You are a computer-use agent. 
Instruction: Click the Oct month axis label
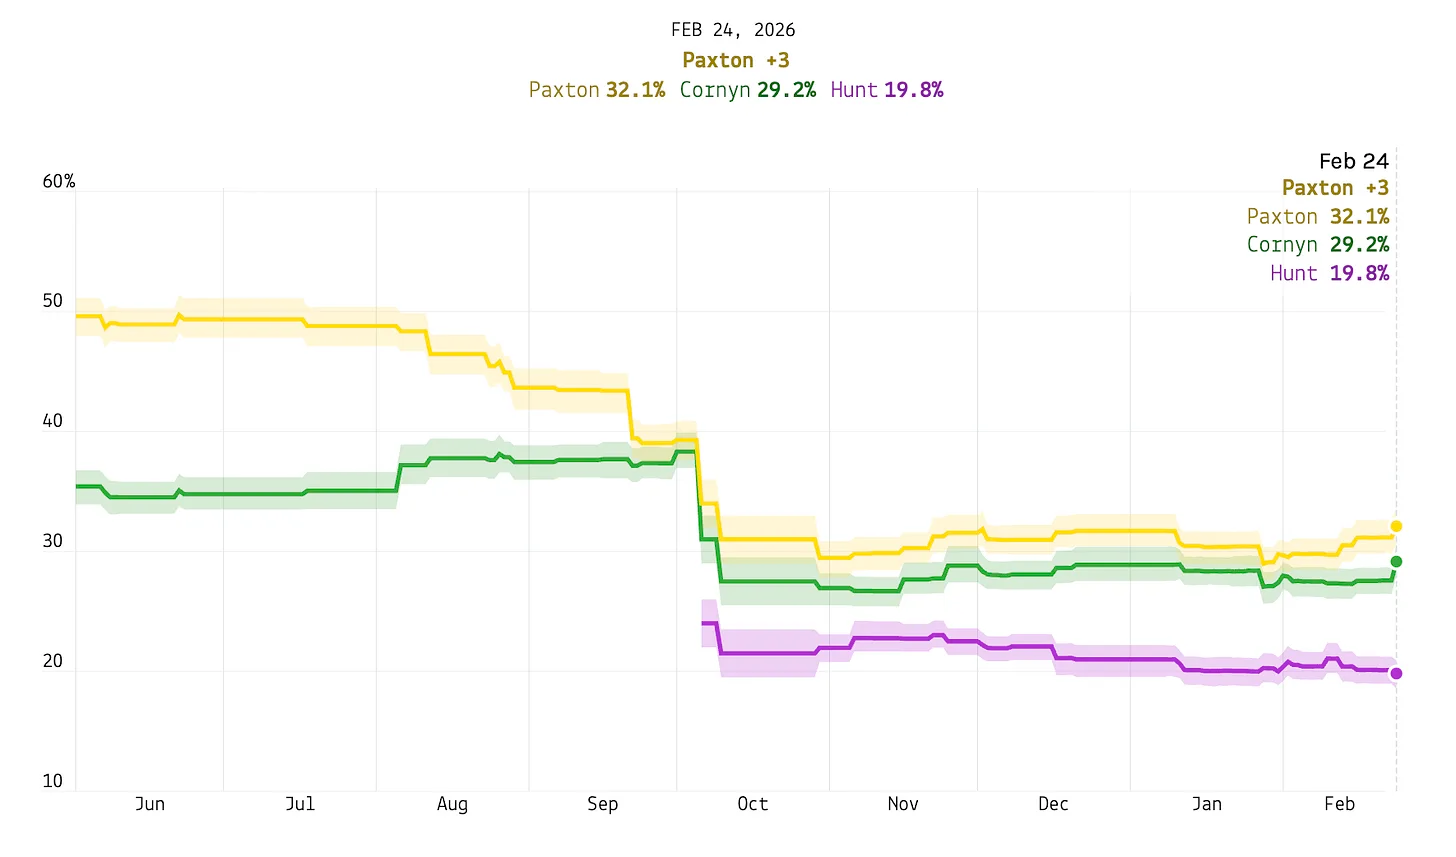753,804
